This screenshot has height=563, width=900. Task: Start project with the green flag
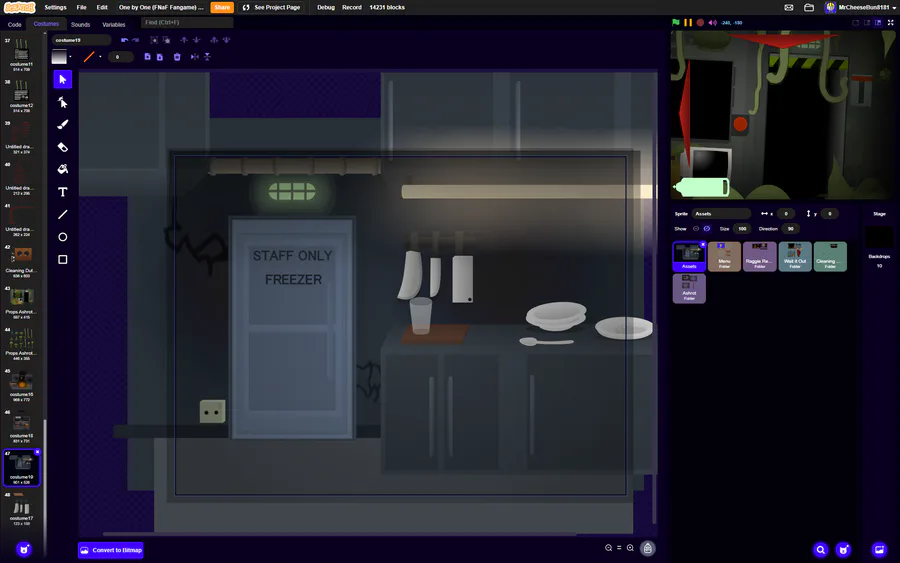click(676, 22)
